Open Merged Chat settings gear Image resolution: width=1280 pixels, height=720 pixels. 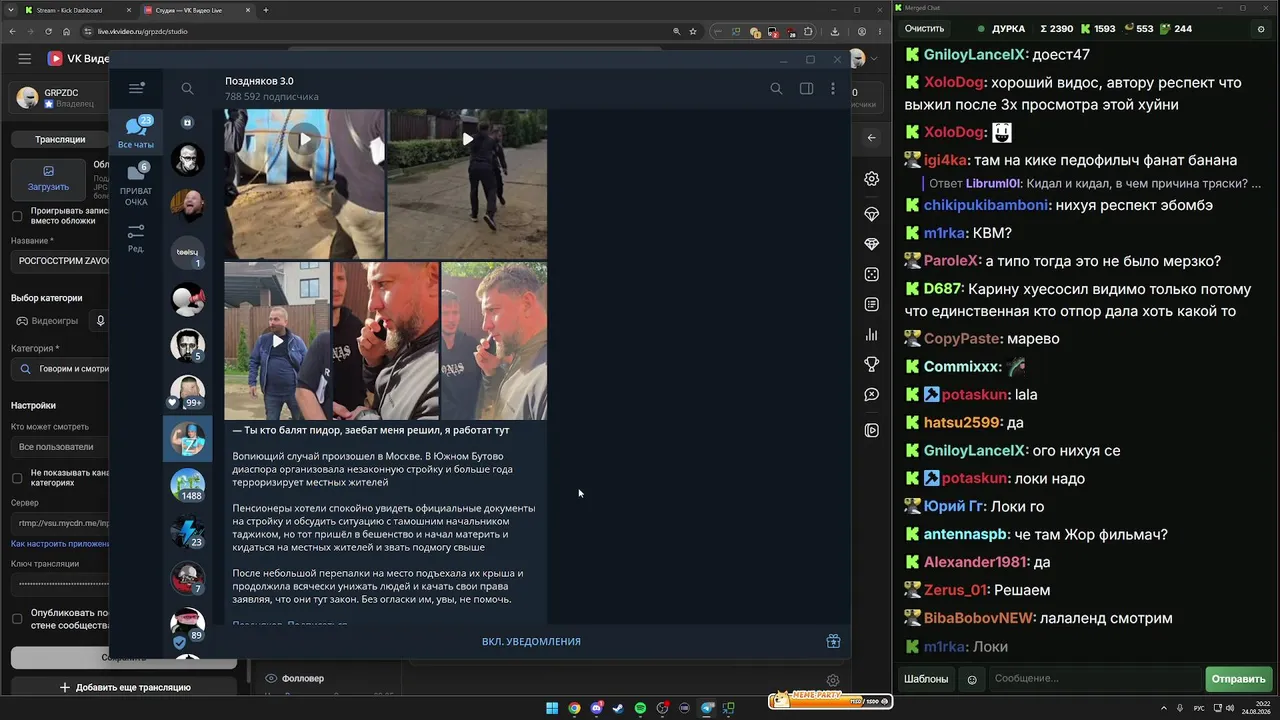(1260, 29)
